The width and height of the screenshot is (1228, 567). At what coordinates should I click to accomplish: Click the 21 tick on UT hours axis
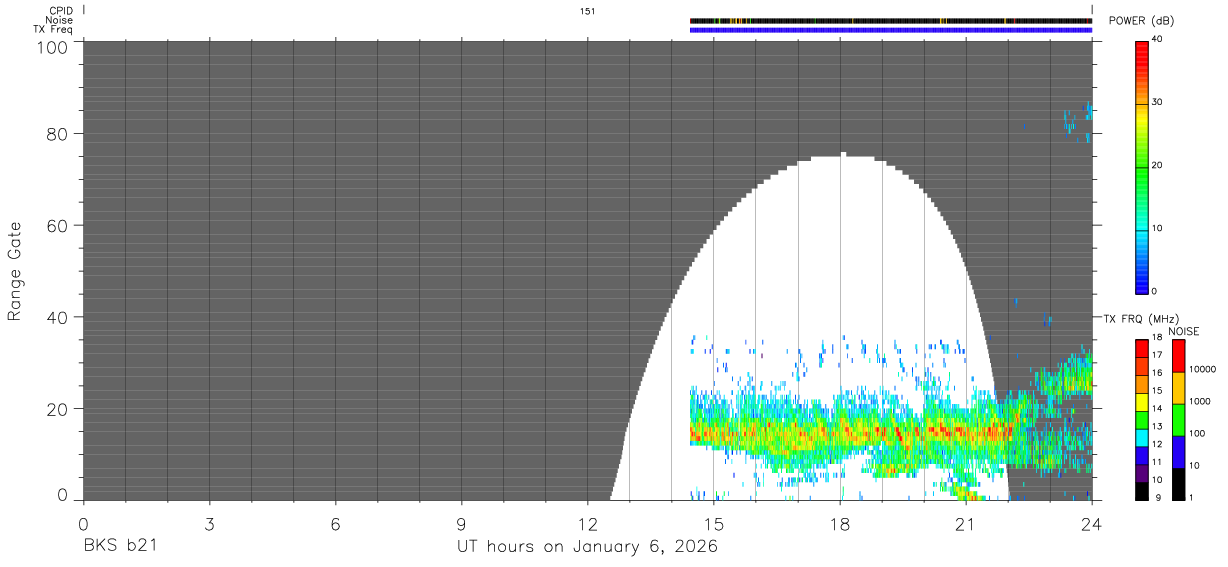[965, 524]
